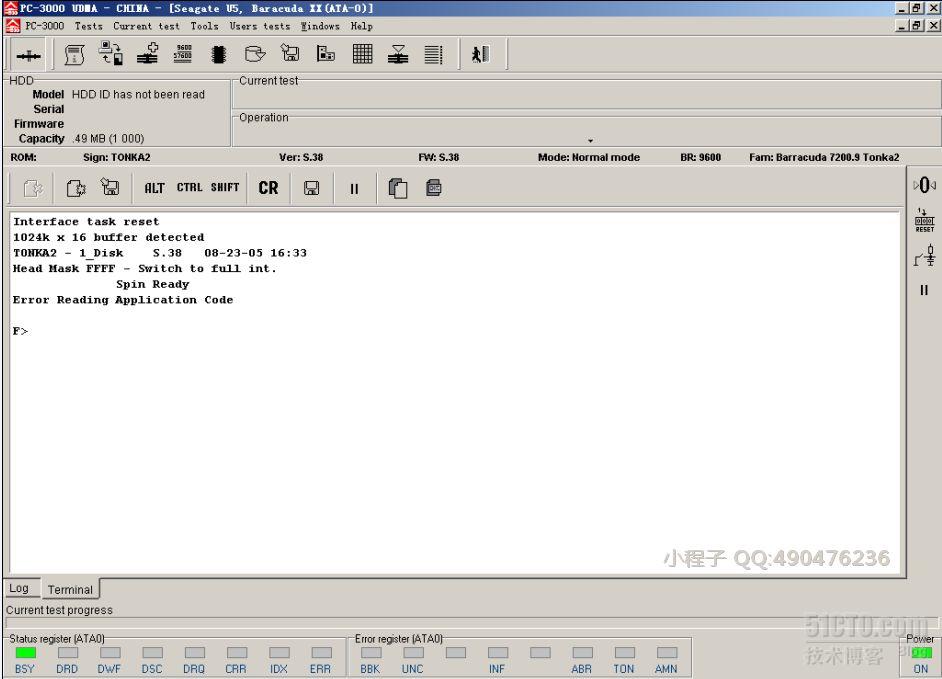Click the icon right of copy pages

pos(434,187)
